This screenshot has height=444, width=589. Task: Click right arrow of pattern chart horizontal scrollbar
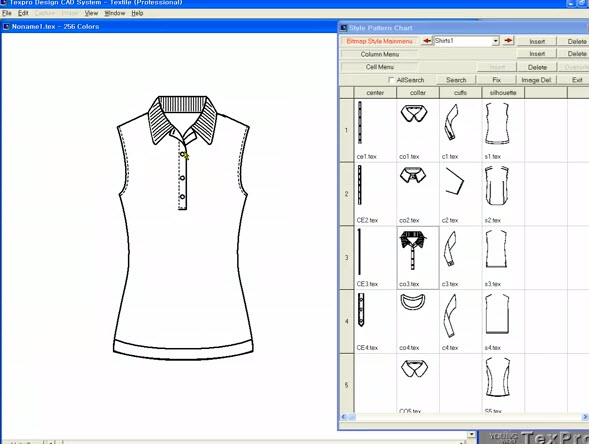click(585, 417)
